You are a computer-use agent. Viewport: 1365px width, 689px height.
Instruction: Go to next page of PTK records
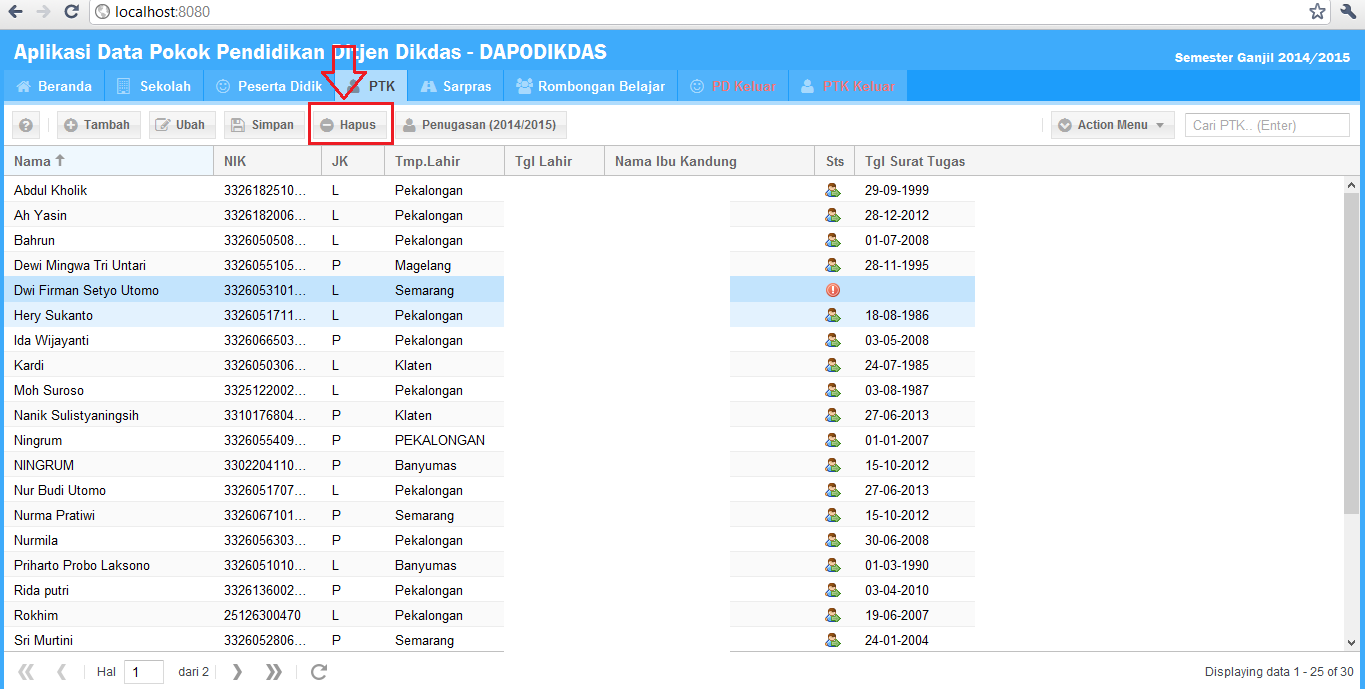pos(237,671)
